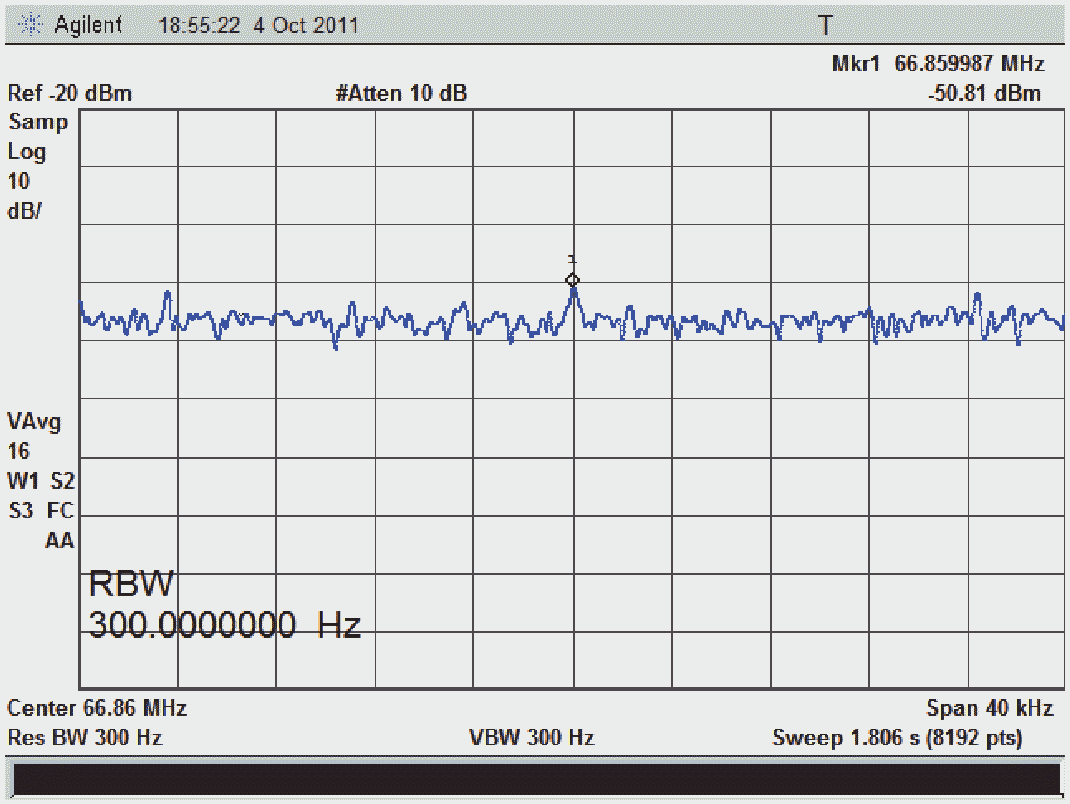Click the VAvg video averaging label
Image resolution: width=1070 pixels, height=804 pixels.
pos(34,421)
